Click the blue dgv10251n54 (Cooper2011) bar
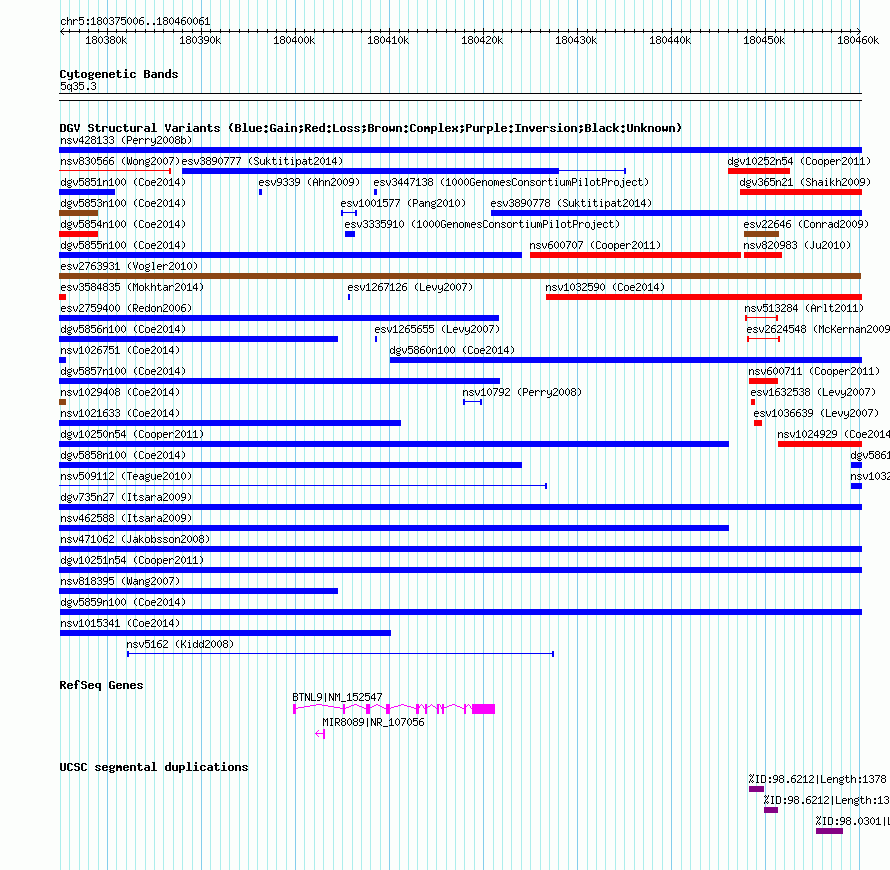This screenshot has height=870, width=890. point(460,570)
